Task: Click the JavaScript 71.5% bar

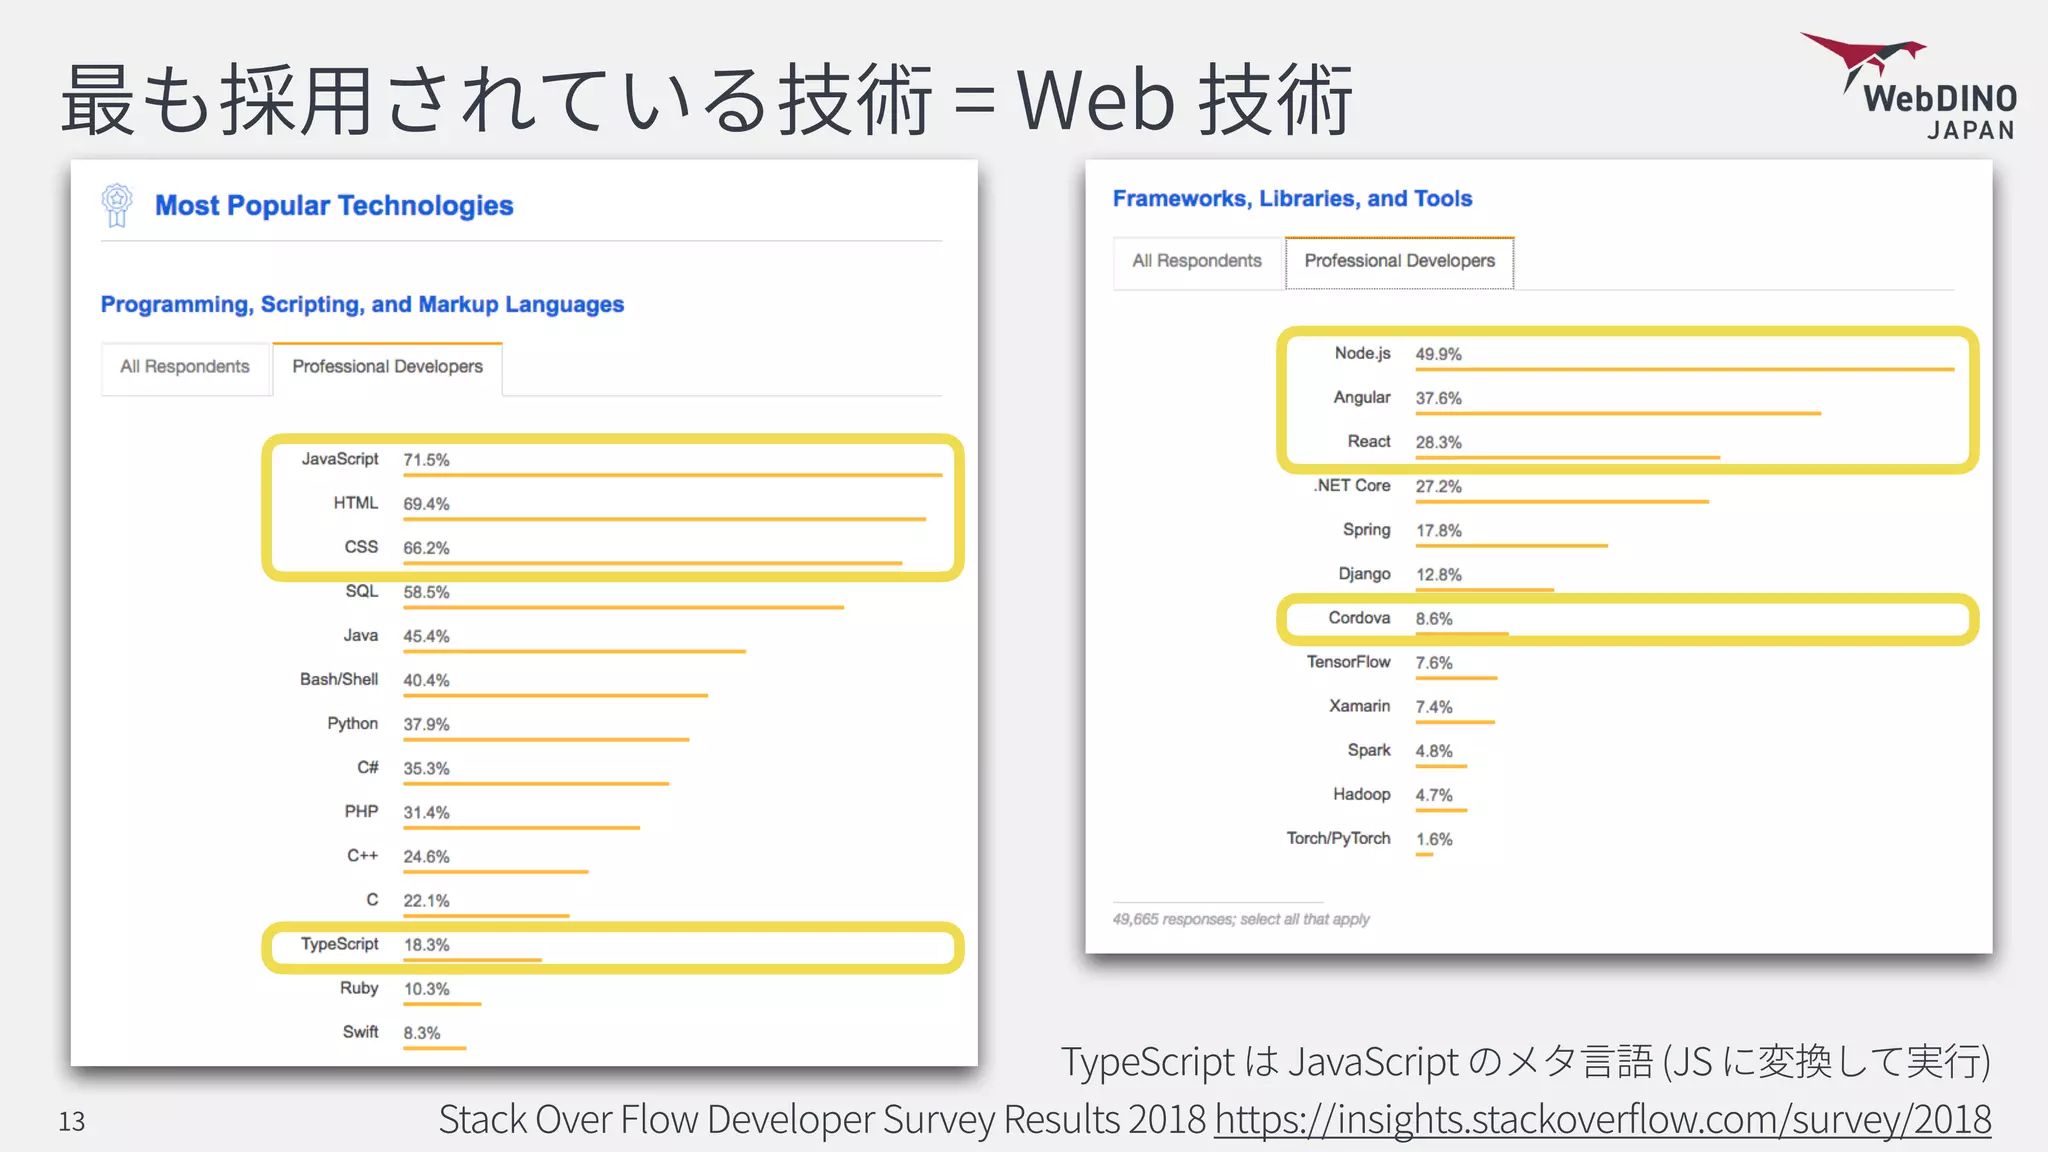Action: pos(672,475)
